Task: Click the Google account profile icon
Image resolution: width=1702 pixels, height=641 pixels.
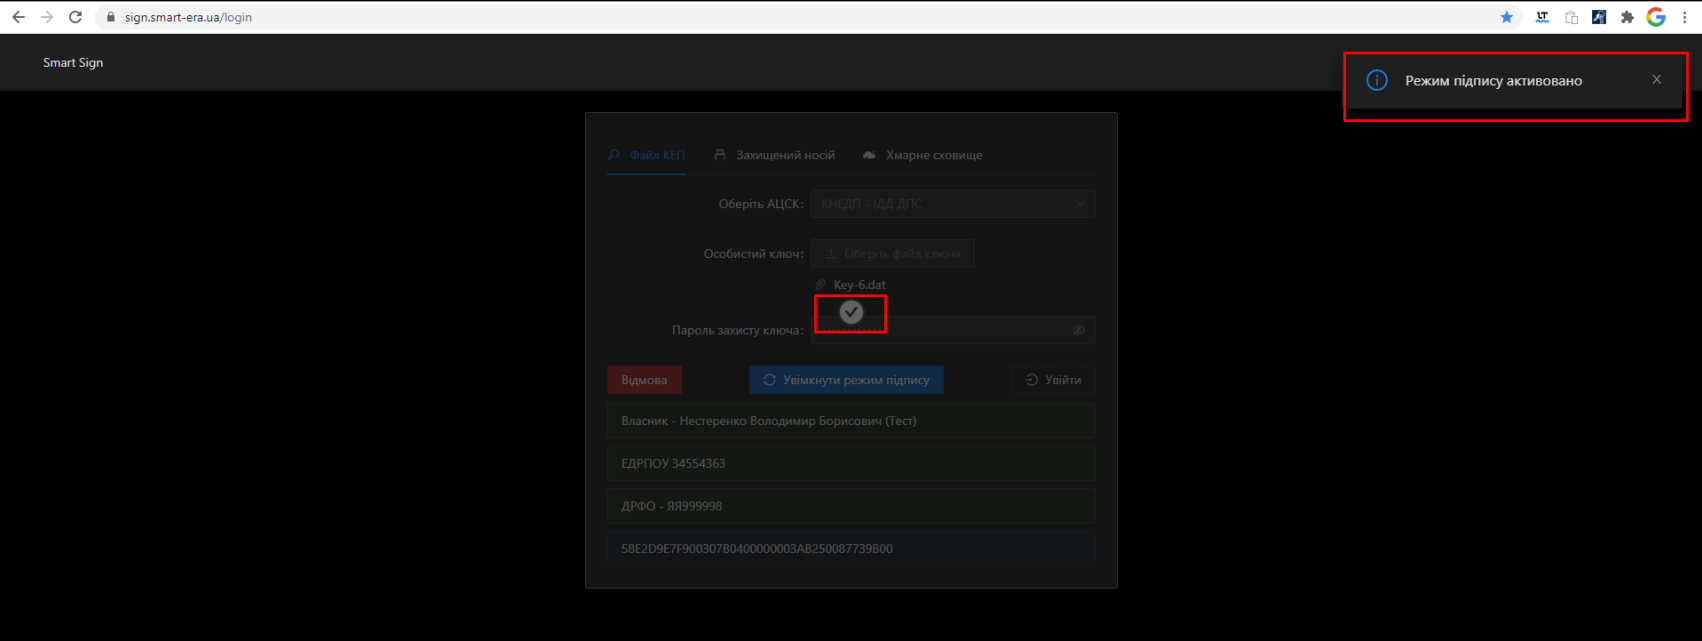Action: (x=1656, y=17)
